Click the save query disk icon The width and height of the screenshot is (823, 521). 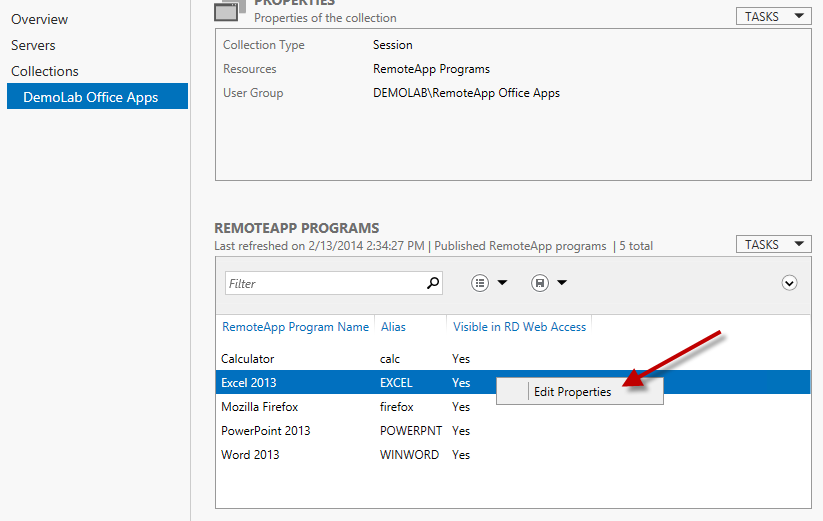(x=540, y=283)
